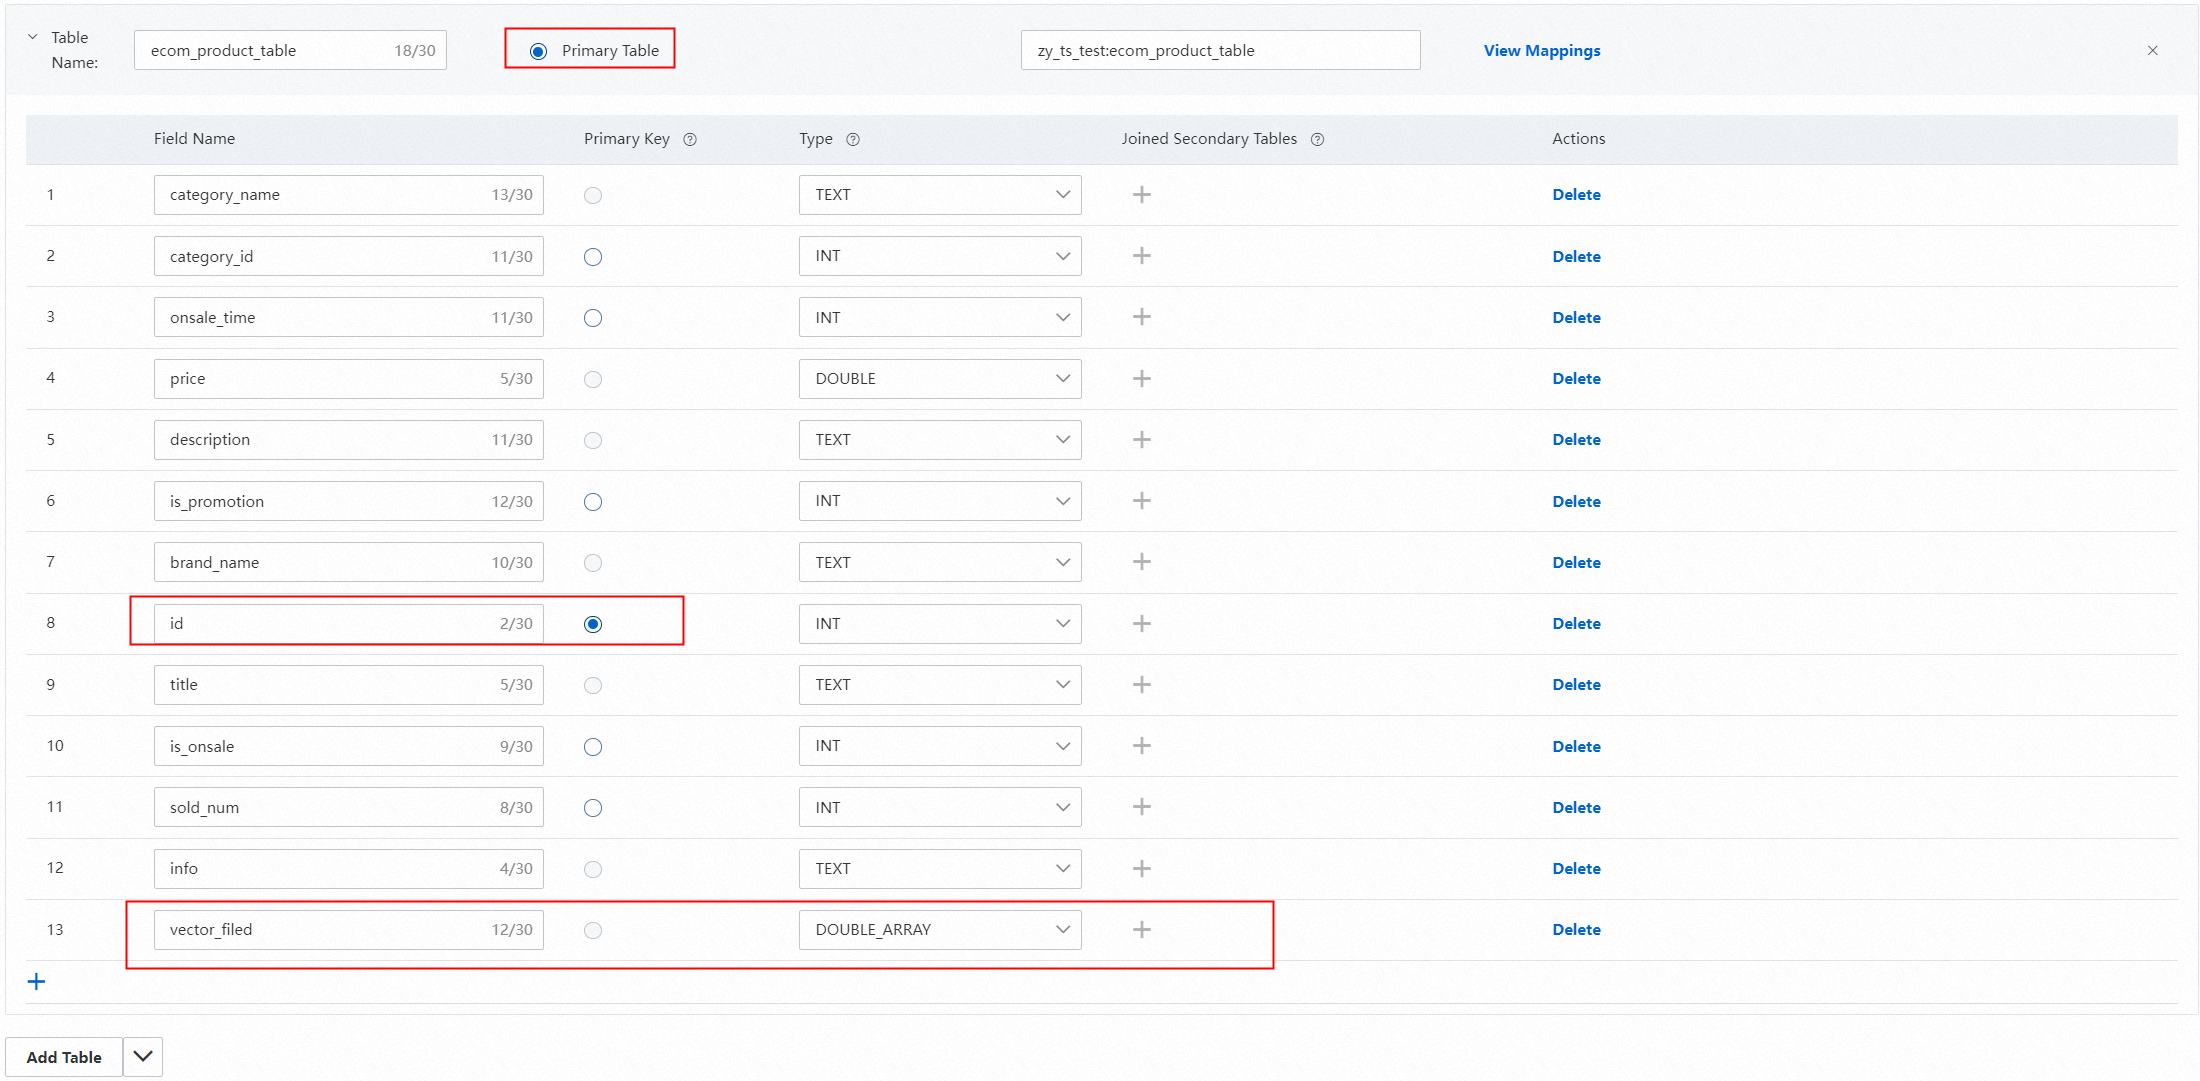Collapse the table section chevron
The width and height of the screenshot is (2200, 1081).
click(x=32, y=37)
